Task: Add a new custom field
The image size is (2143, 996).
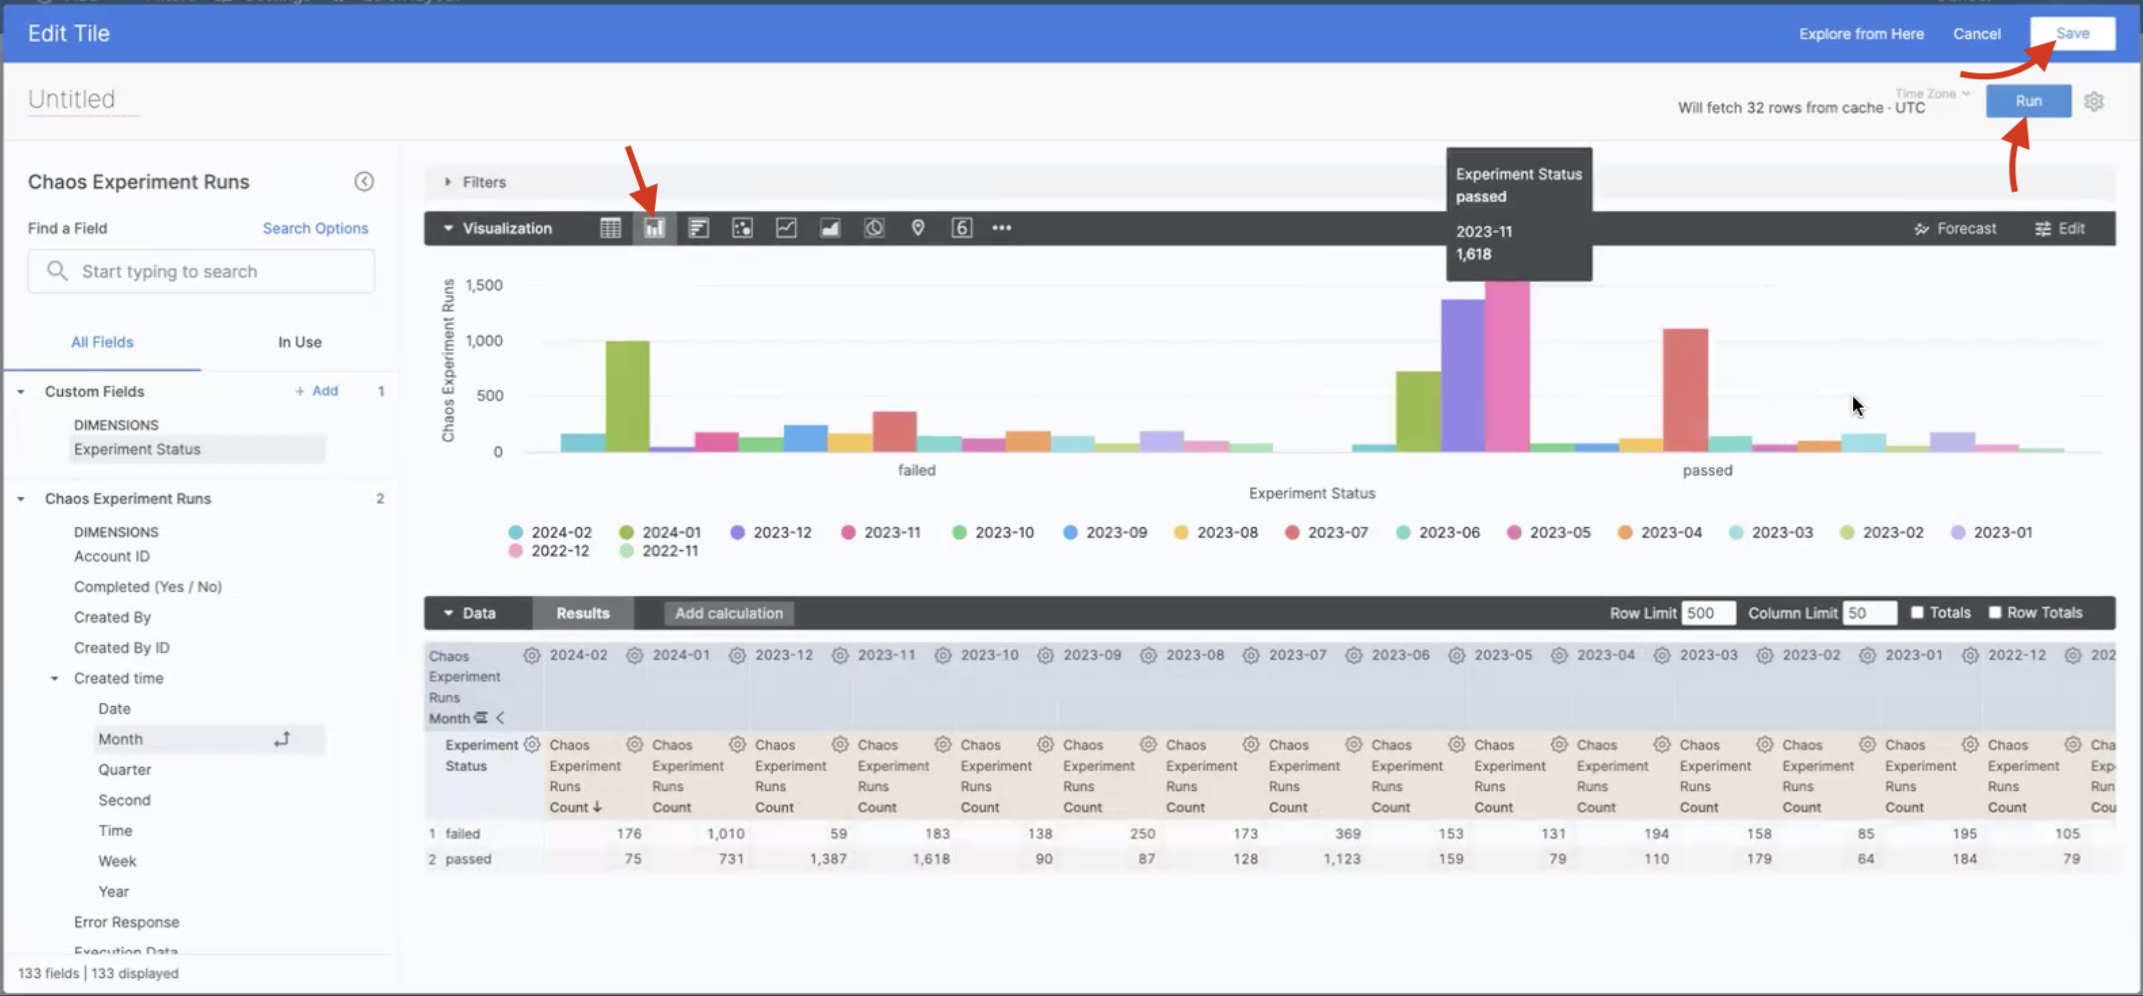Action: coord(316,391)
